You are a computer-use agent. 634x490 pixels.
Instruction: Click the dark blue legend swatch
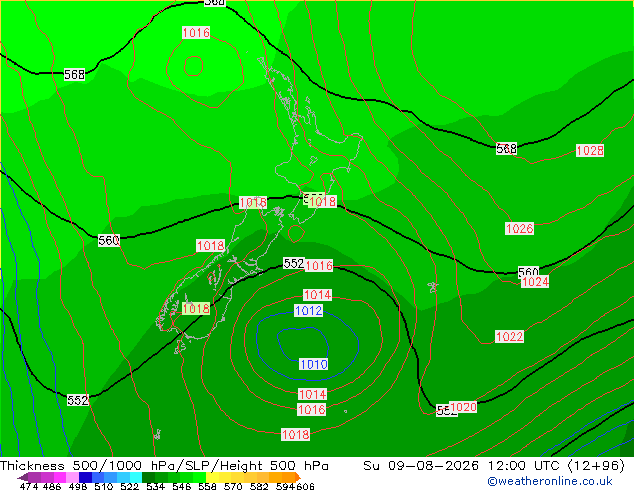click(85, 477)
